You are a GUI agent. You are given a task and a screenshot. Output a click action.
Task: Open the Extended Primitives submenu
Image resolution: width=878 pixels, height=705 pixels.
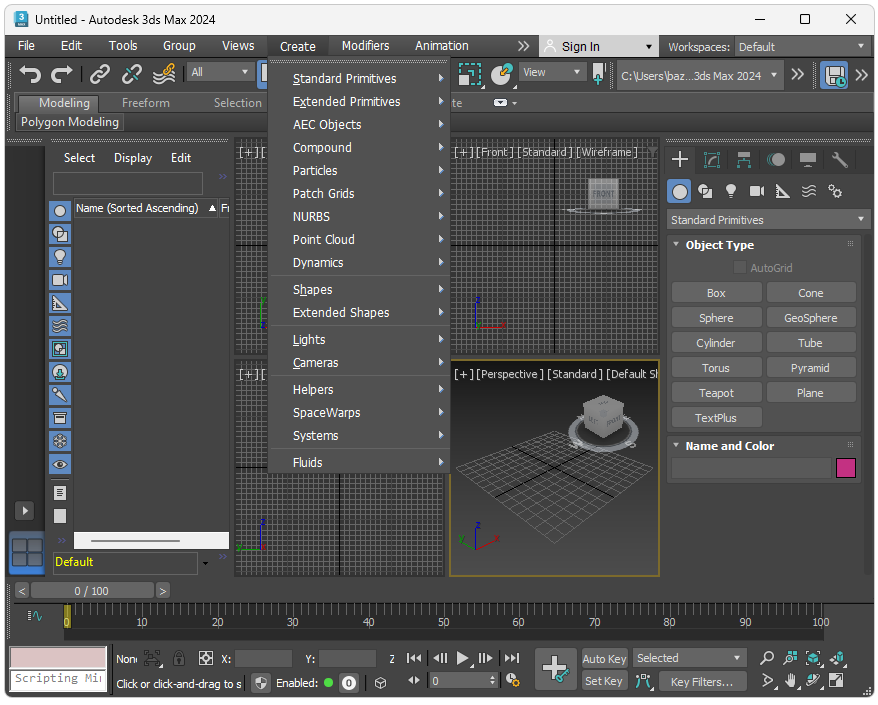pos(360,101)
